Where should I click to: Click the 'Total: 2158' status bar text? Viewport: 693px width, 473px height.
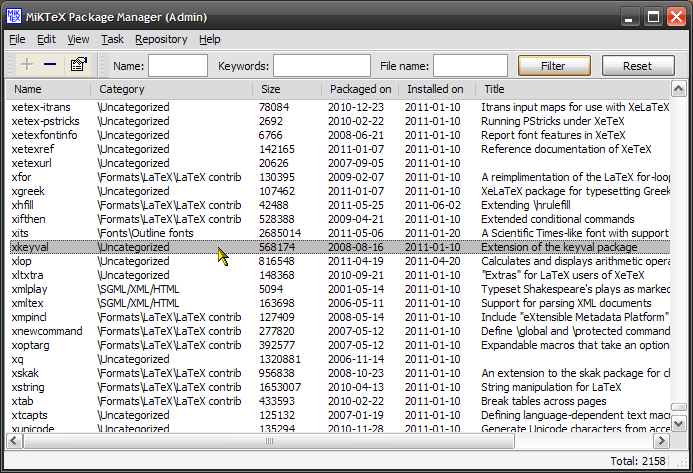[x=638, y=461]
